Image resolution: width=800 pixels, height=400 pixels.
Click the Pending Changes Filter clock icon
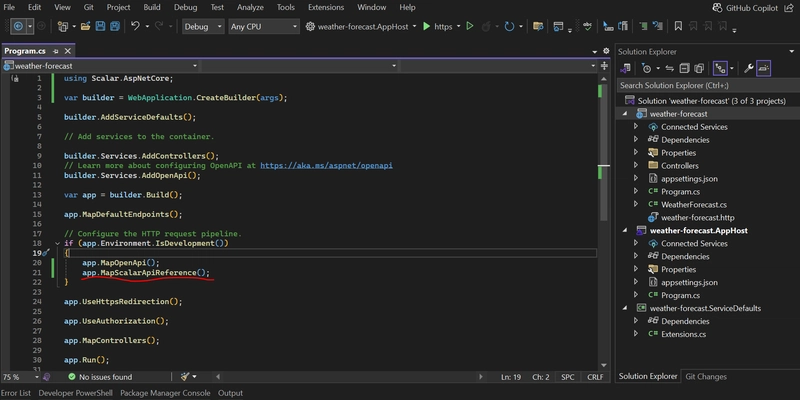click(x=647, y=68)
